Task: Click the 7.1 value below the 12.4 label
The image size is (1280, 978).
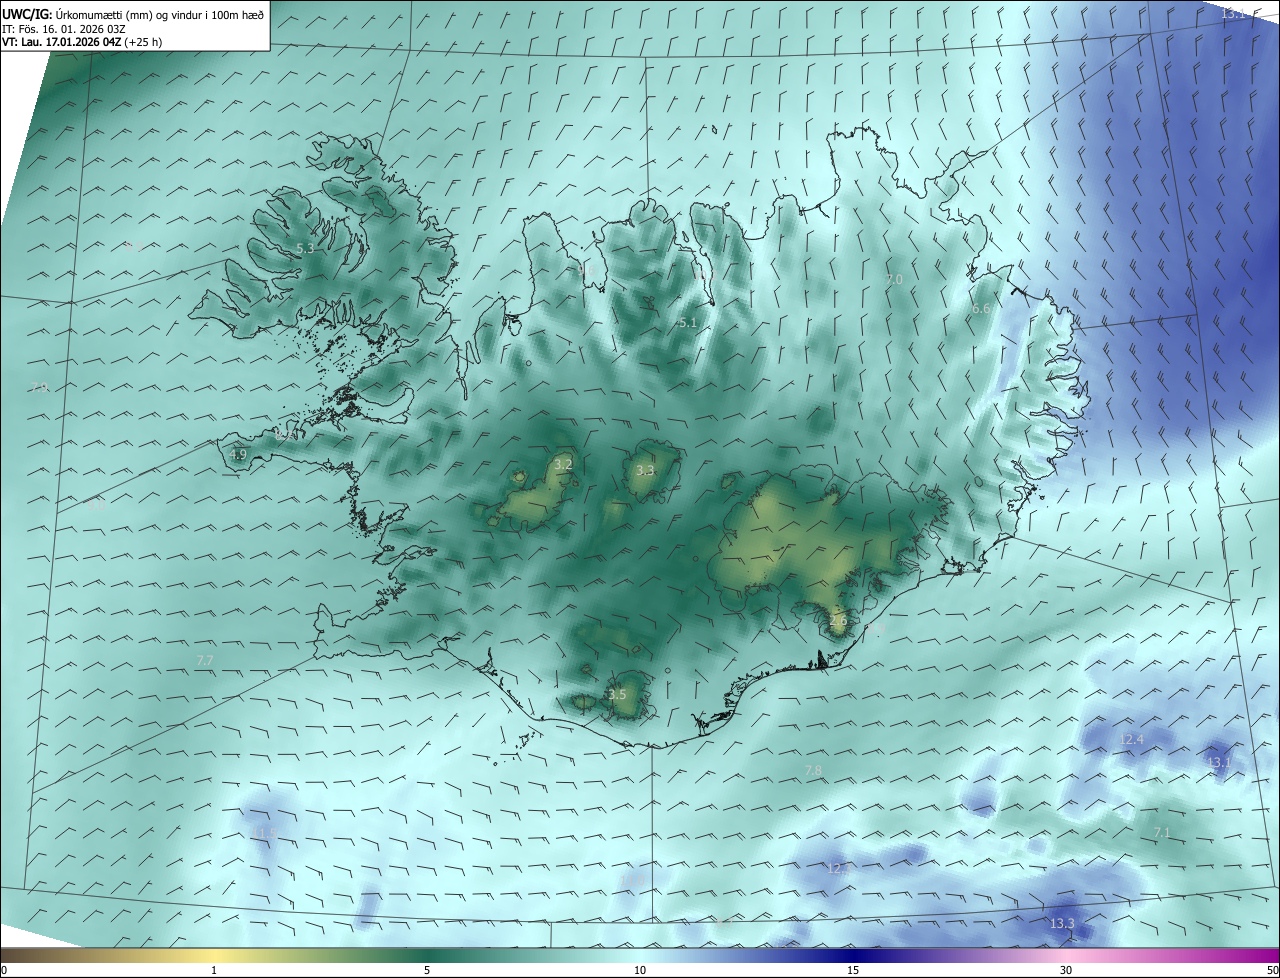Action: point(1162,832)
